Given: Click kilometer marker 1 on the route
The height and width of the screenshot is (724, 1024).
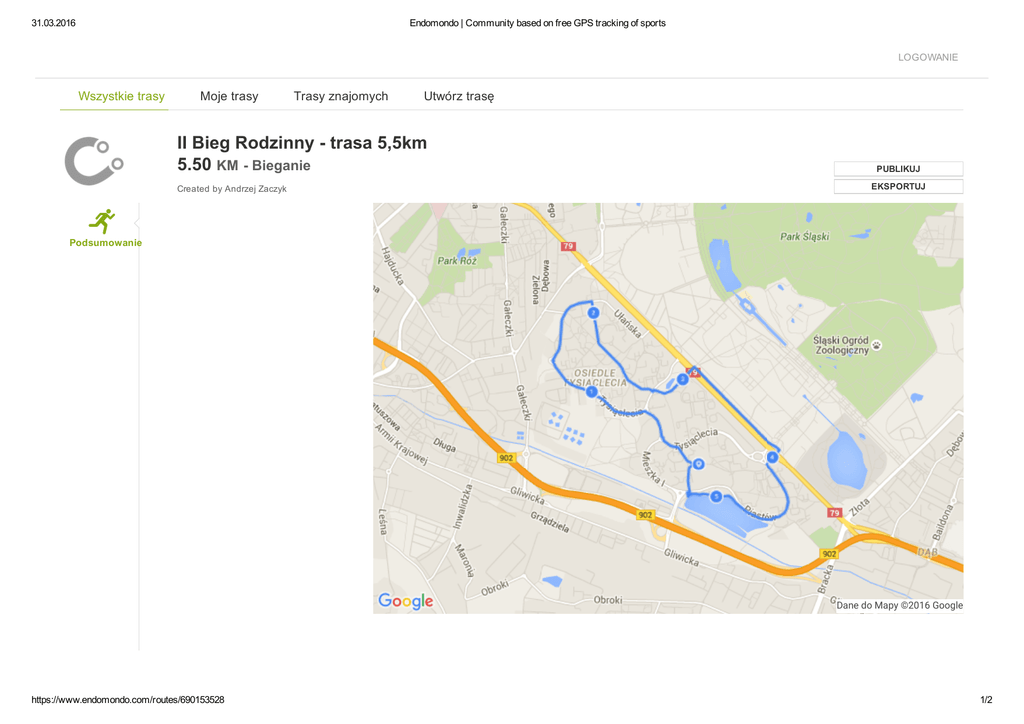Looking at the screenshot, I should 592,391.
